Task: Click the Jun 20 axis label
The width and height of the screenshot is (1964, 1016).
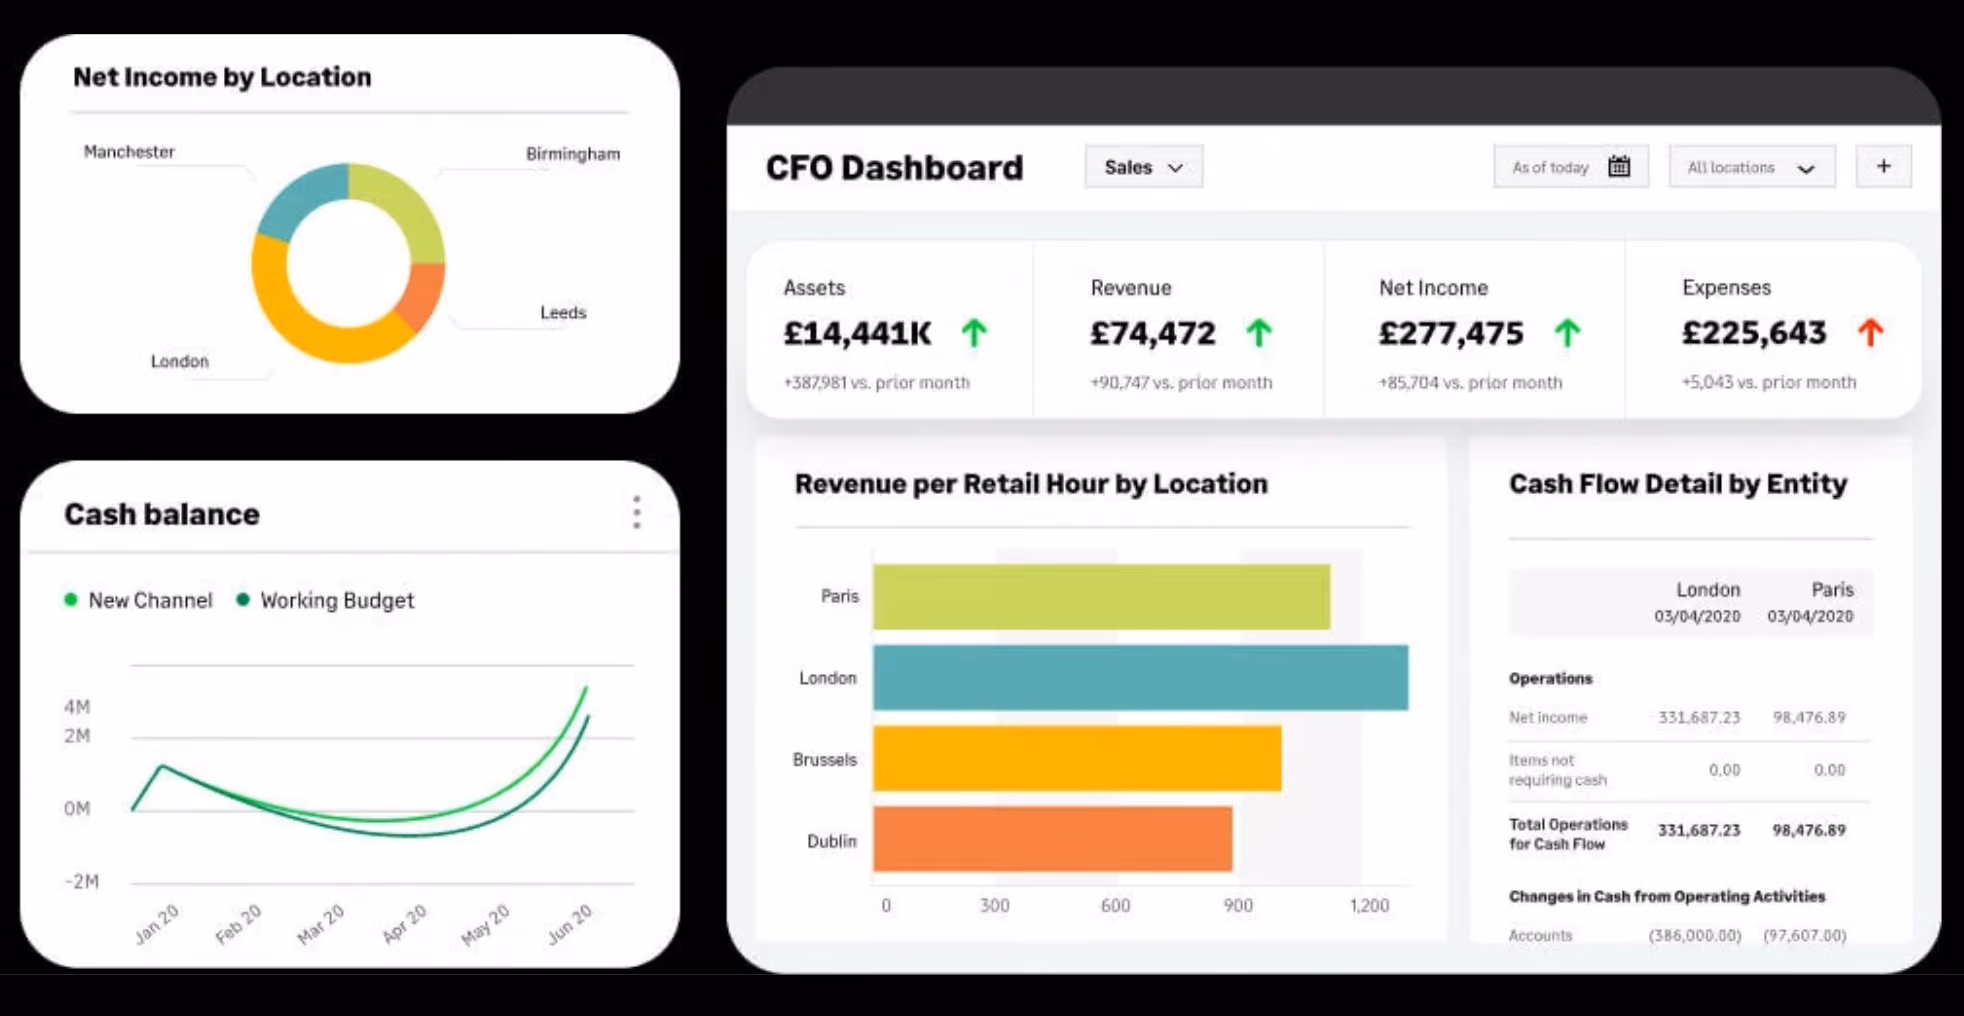Action: coord(569,924)
